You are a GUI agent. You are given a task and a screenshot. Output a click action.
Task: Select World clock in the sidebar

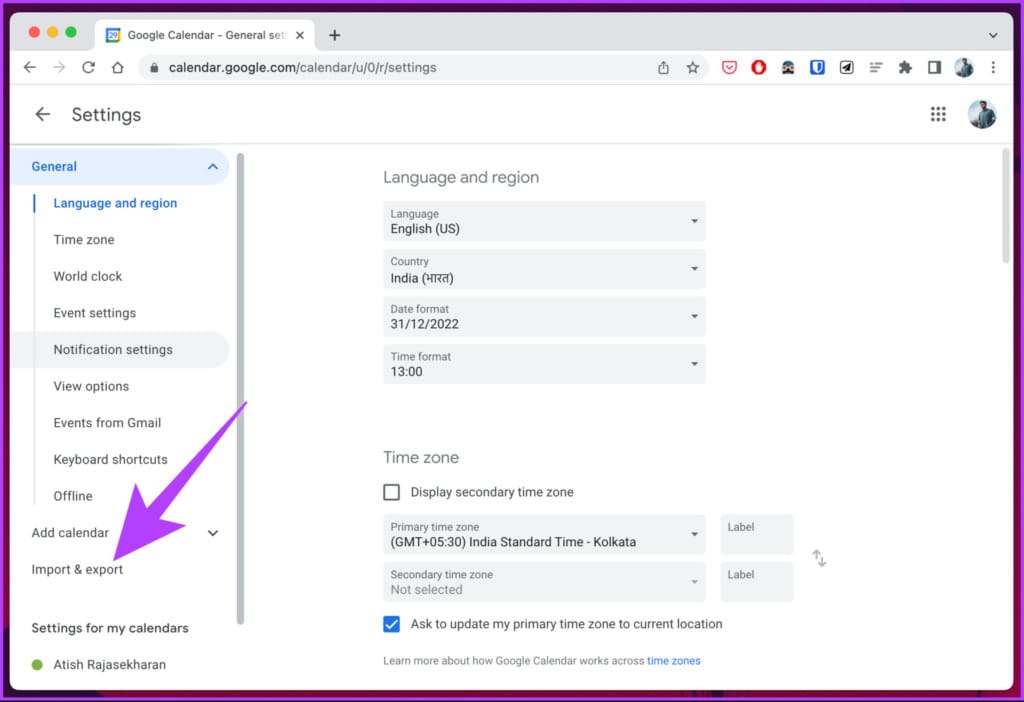[x=88, y=276]
